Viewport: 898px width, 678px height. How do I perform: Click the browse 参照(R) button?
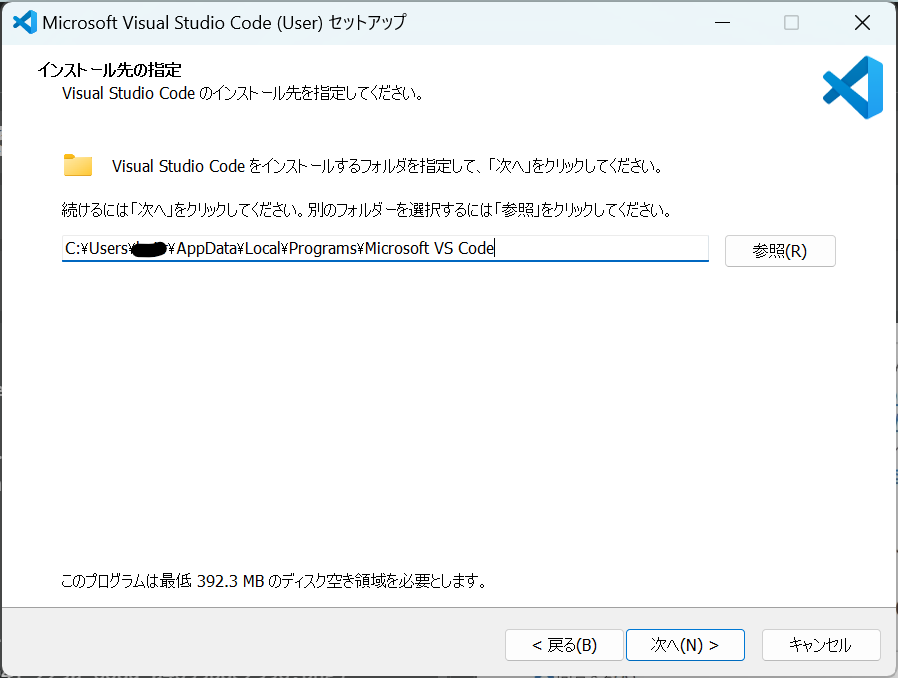780,250
